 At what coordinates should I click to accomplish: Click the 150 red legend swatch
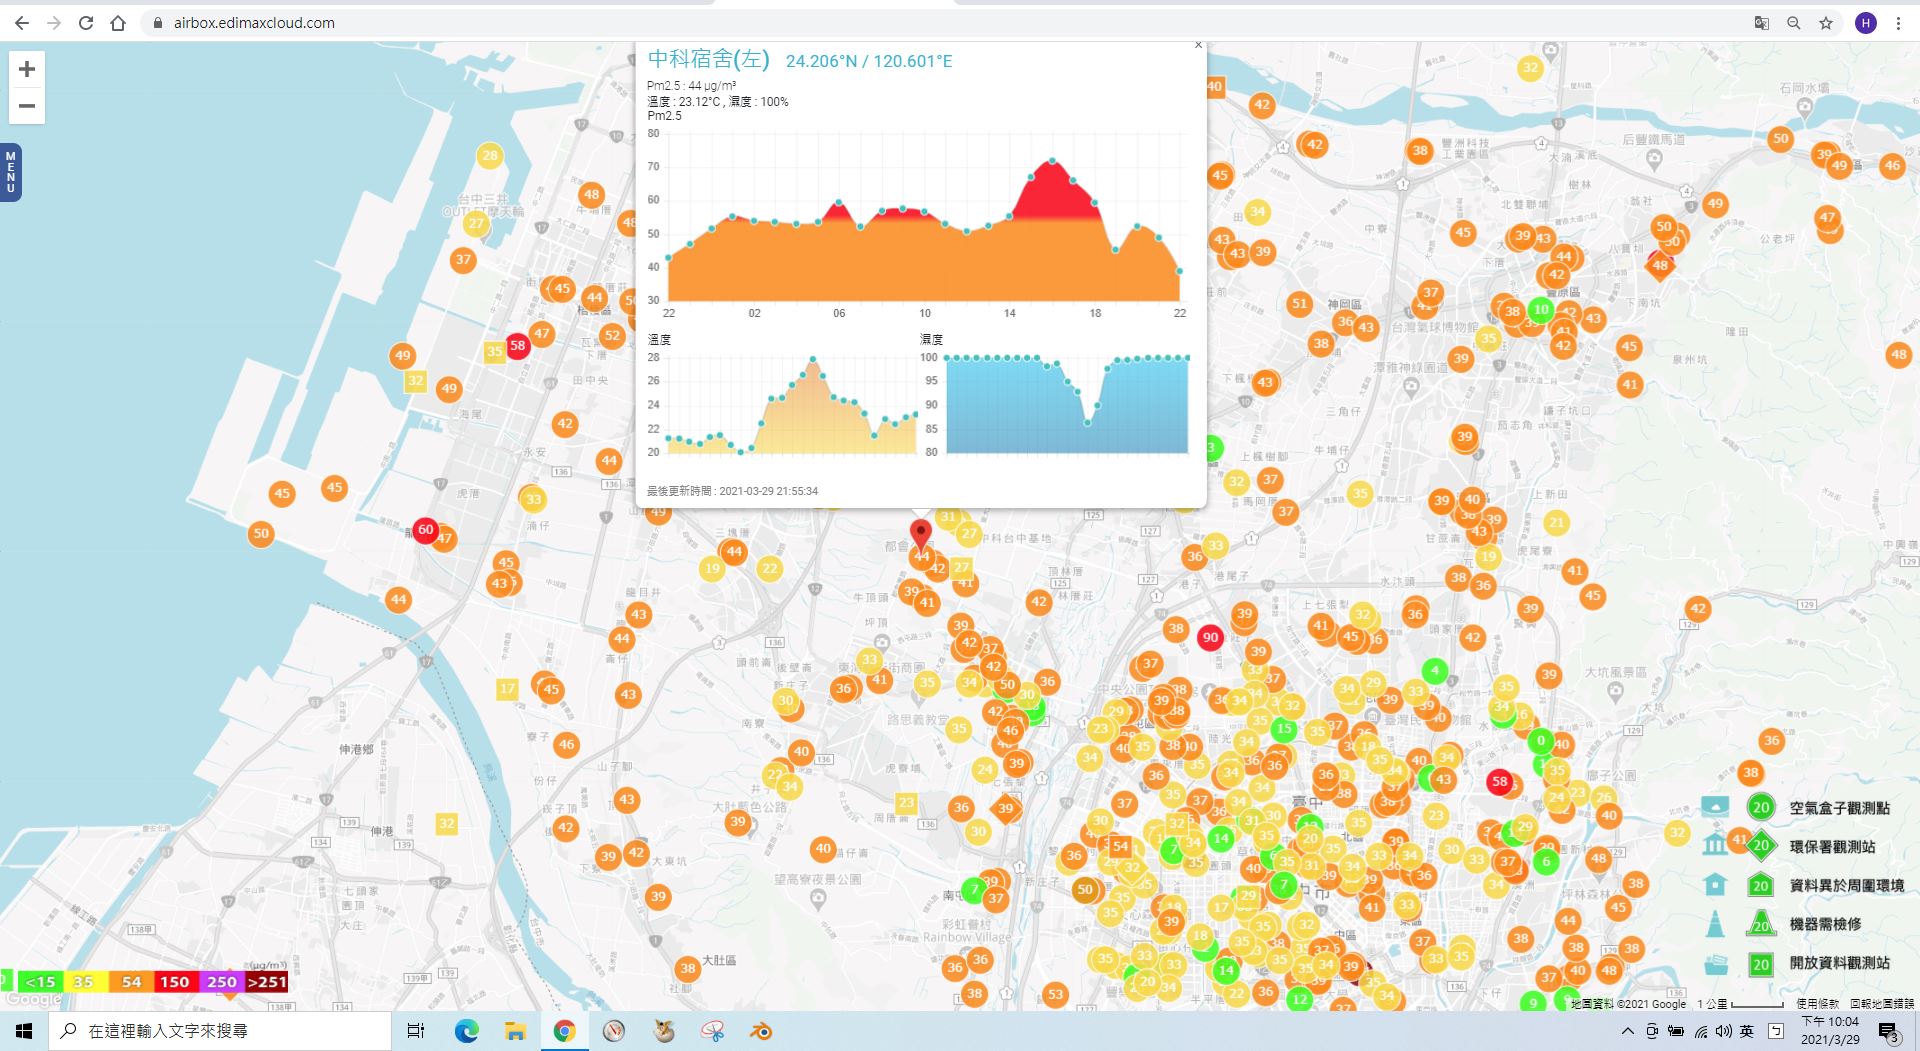tap(175, 982)
